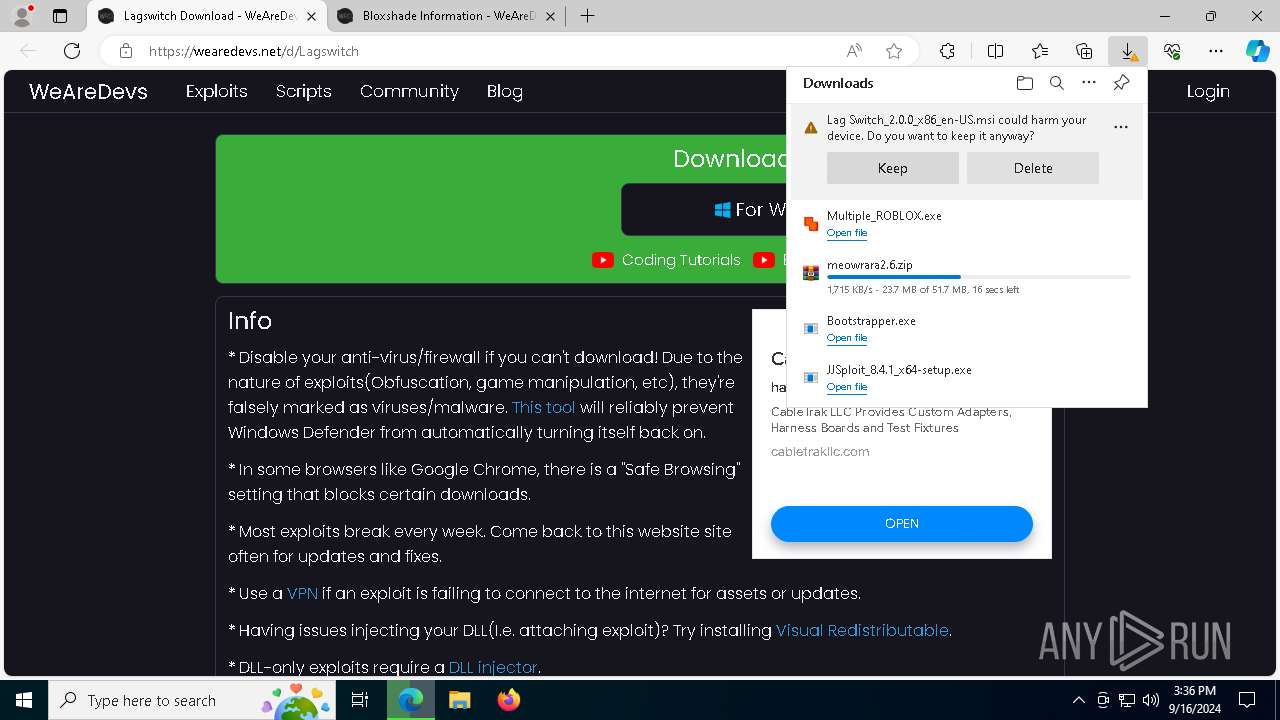Pin the Downloads panel
The width and height of the screenshot is (1280, 720).
(1121, 83)
